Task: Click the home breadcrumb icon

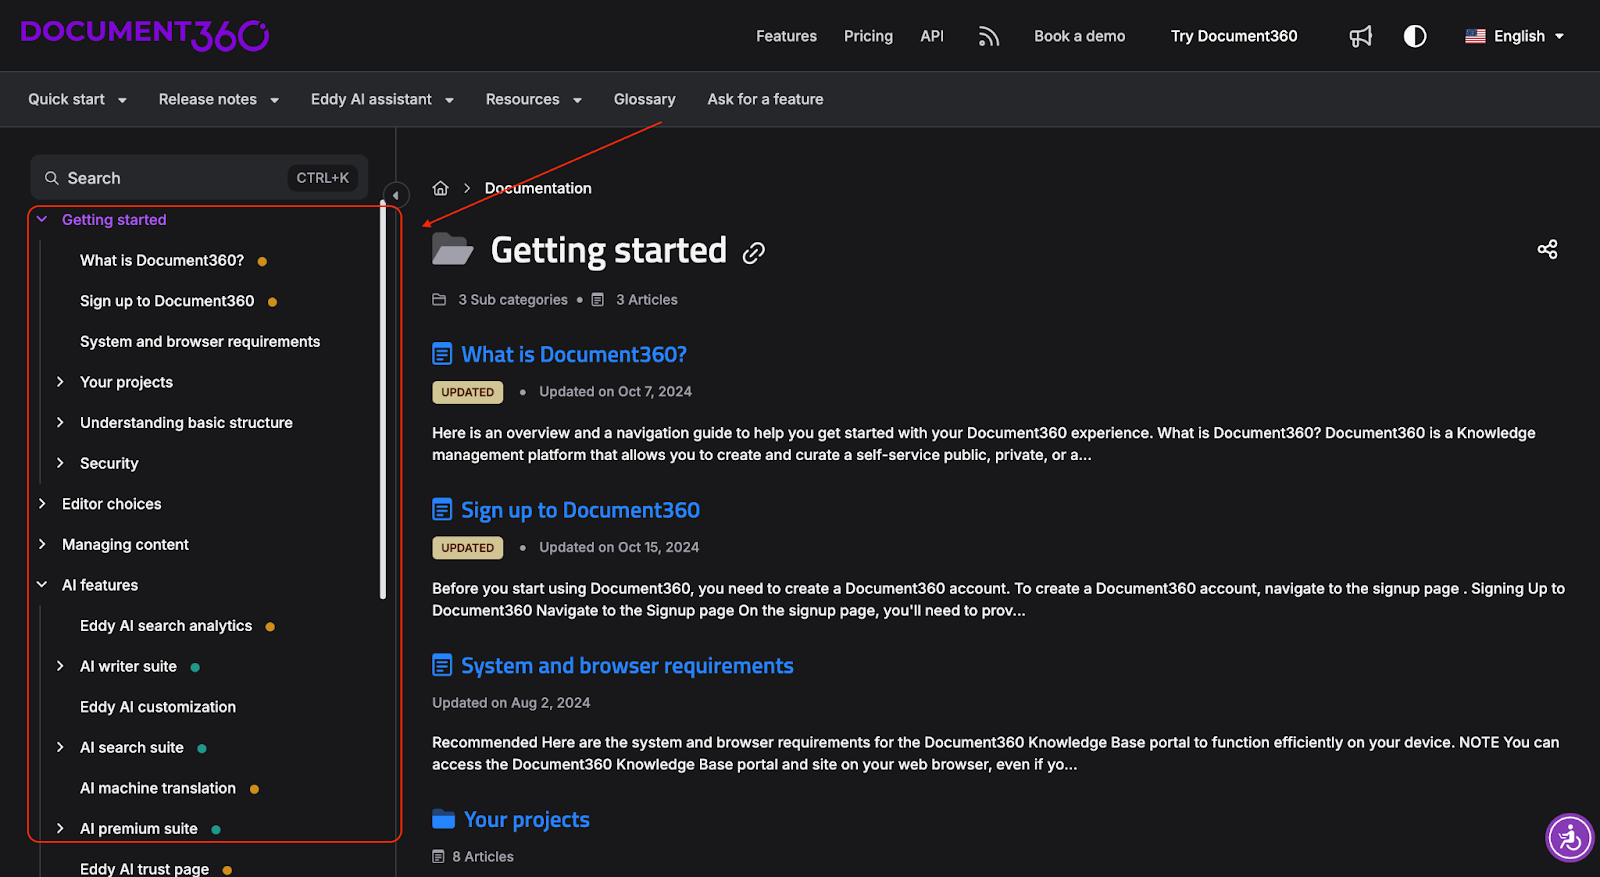Action: (440, 188)
